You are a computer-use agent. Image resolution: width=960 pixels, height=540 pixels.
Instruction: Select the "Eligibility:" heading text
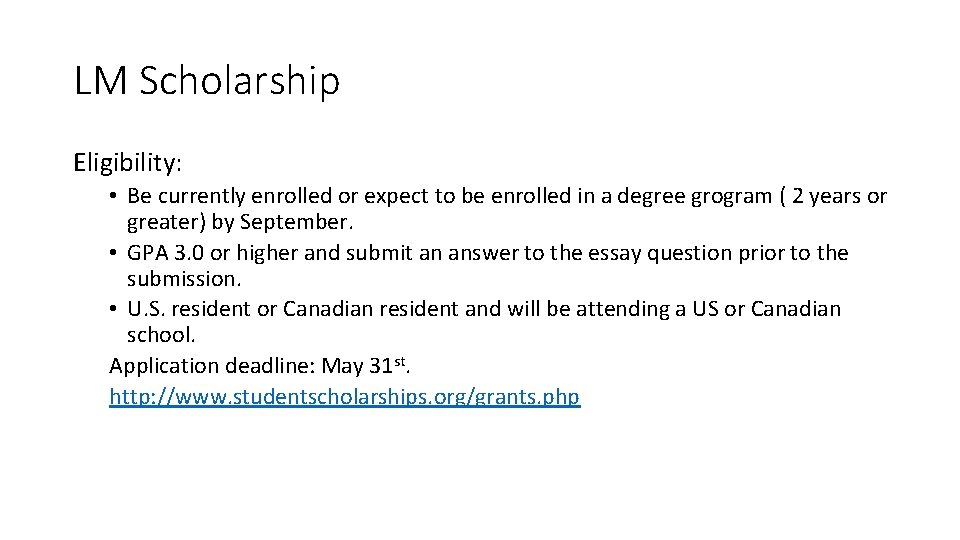(x=127, y=161)
